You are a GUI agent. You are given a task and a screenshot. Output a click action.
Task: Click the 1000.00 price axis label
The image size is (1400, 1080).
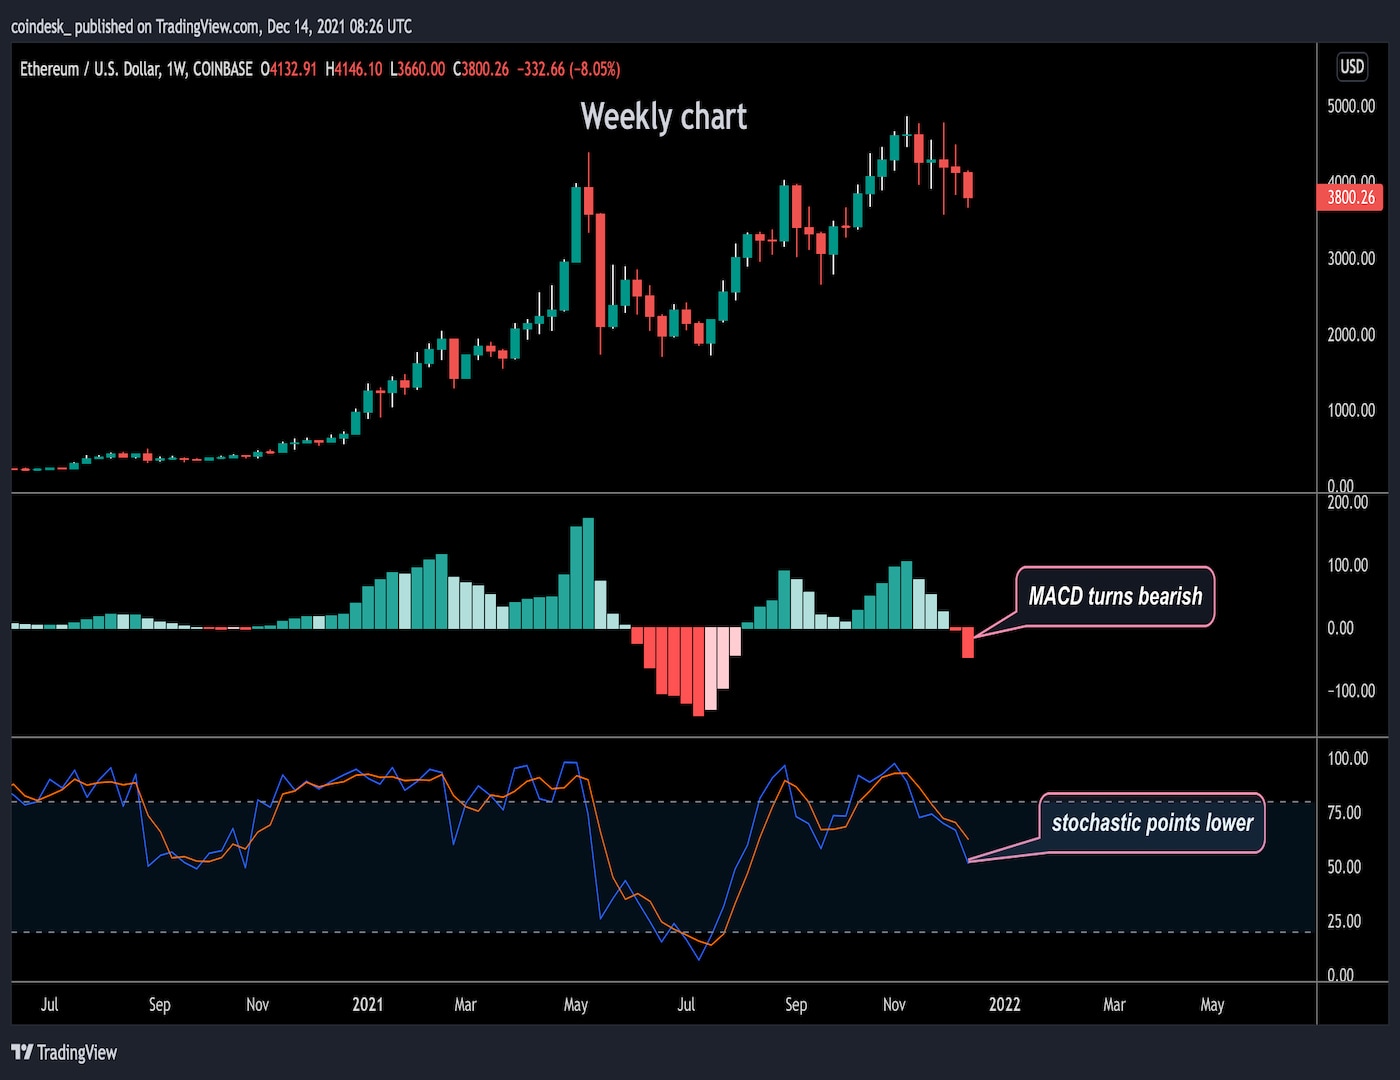pos(1350,410)
